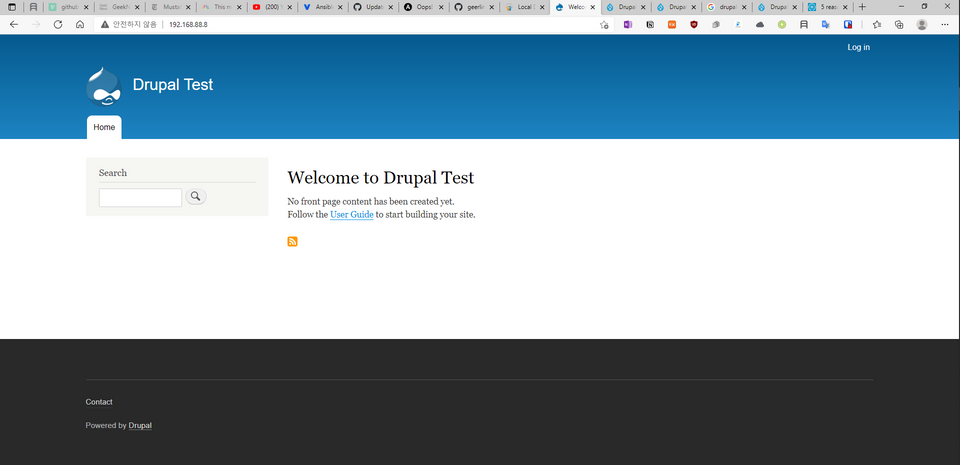Click inside the Search text field

tap(140, 198)
